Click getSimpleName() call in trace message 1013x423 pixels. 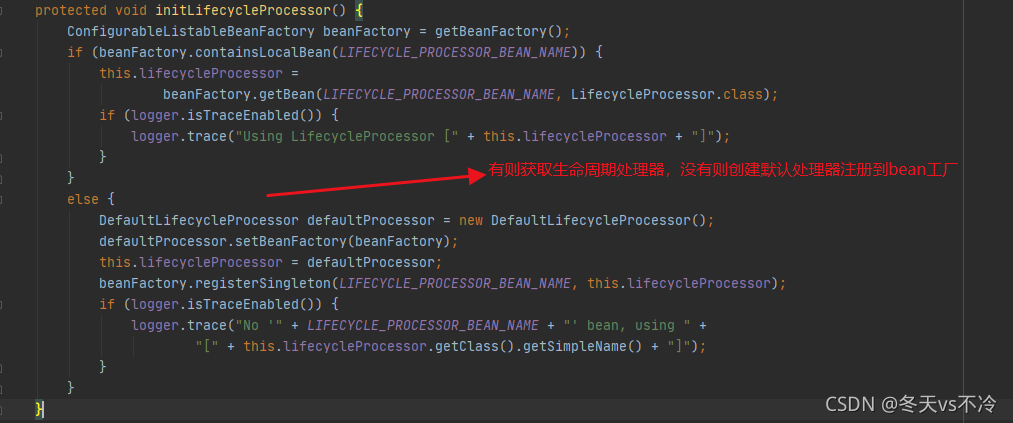pyautogui.click(x=618, y=346)
